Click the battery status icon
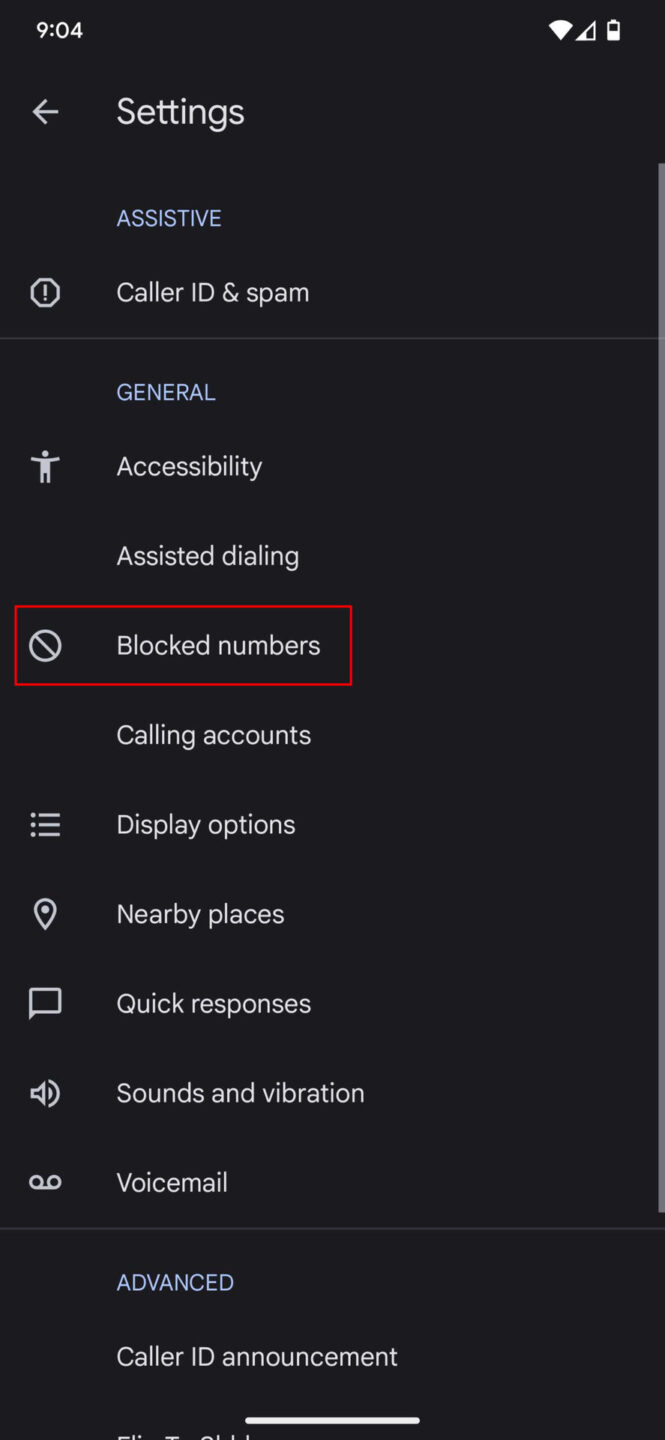 pyautogui.click(x=613, y=30)
